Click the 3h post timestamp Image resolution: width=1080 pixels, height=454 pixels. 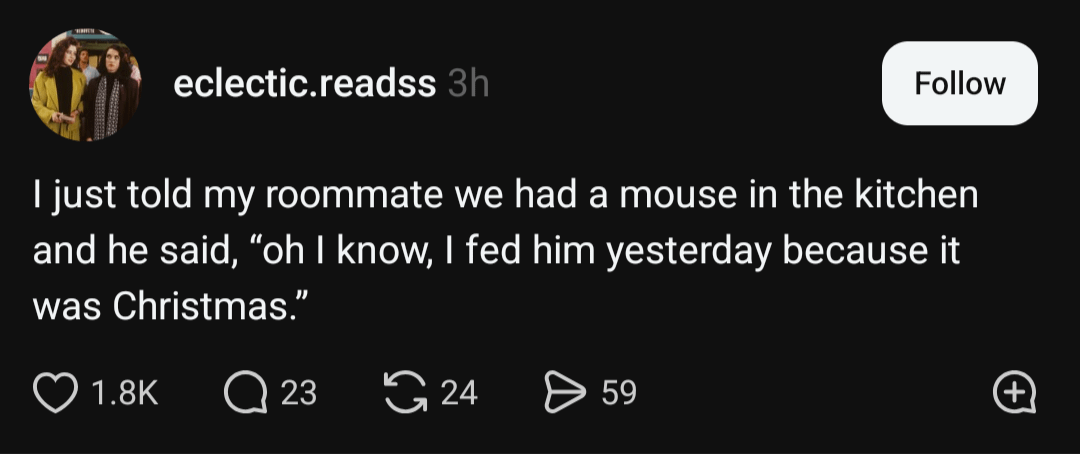pyautogui.click(x=468, y=85)
